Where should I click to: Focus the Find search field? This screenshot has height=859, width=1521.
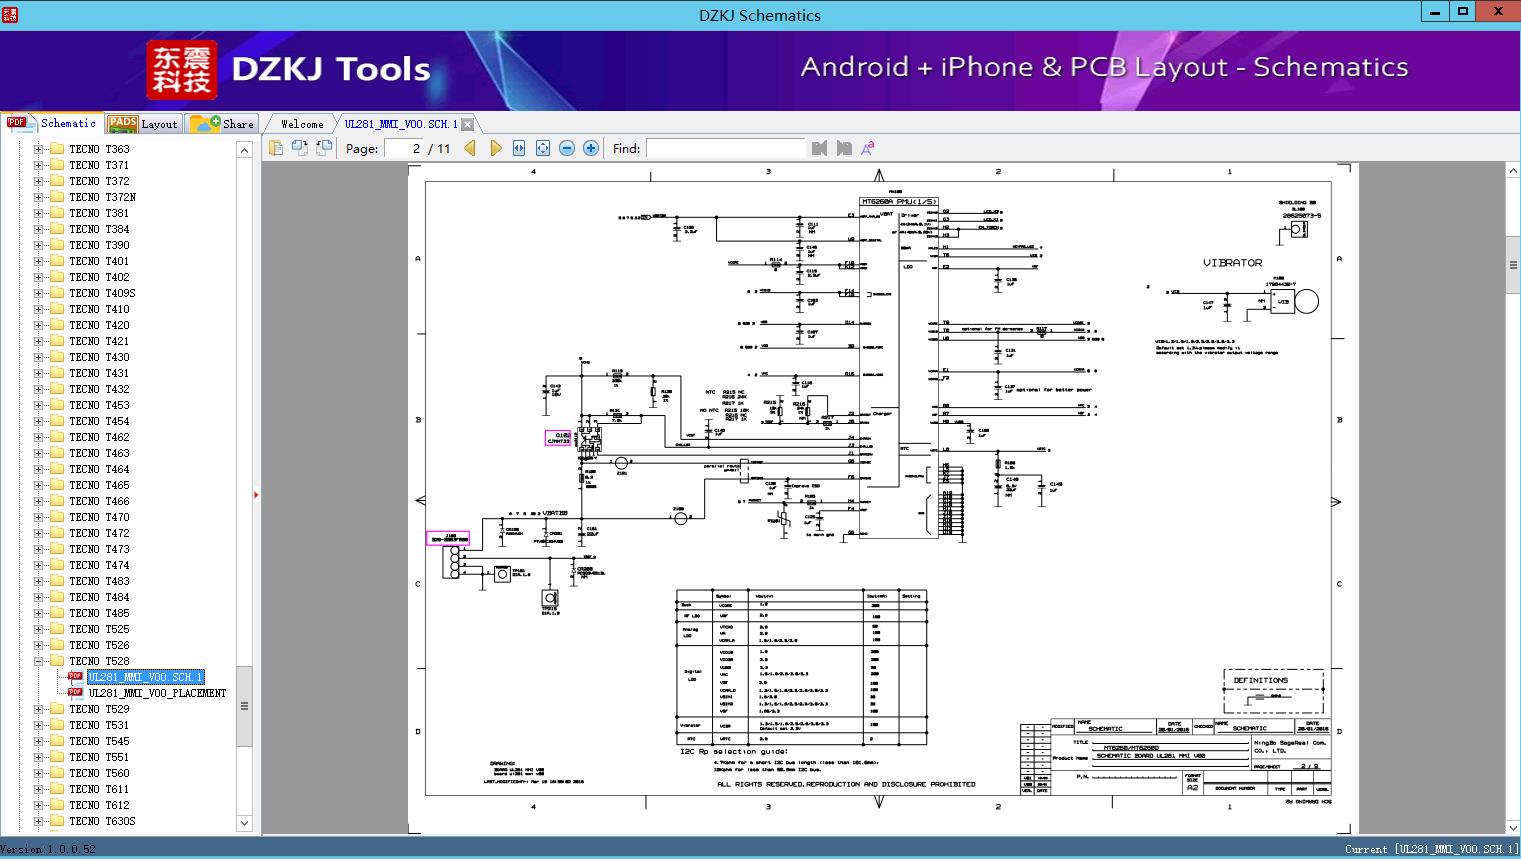(x=725, y=148)
